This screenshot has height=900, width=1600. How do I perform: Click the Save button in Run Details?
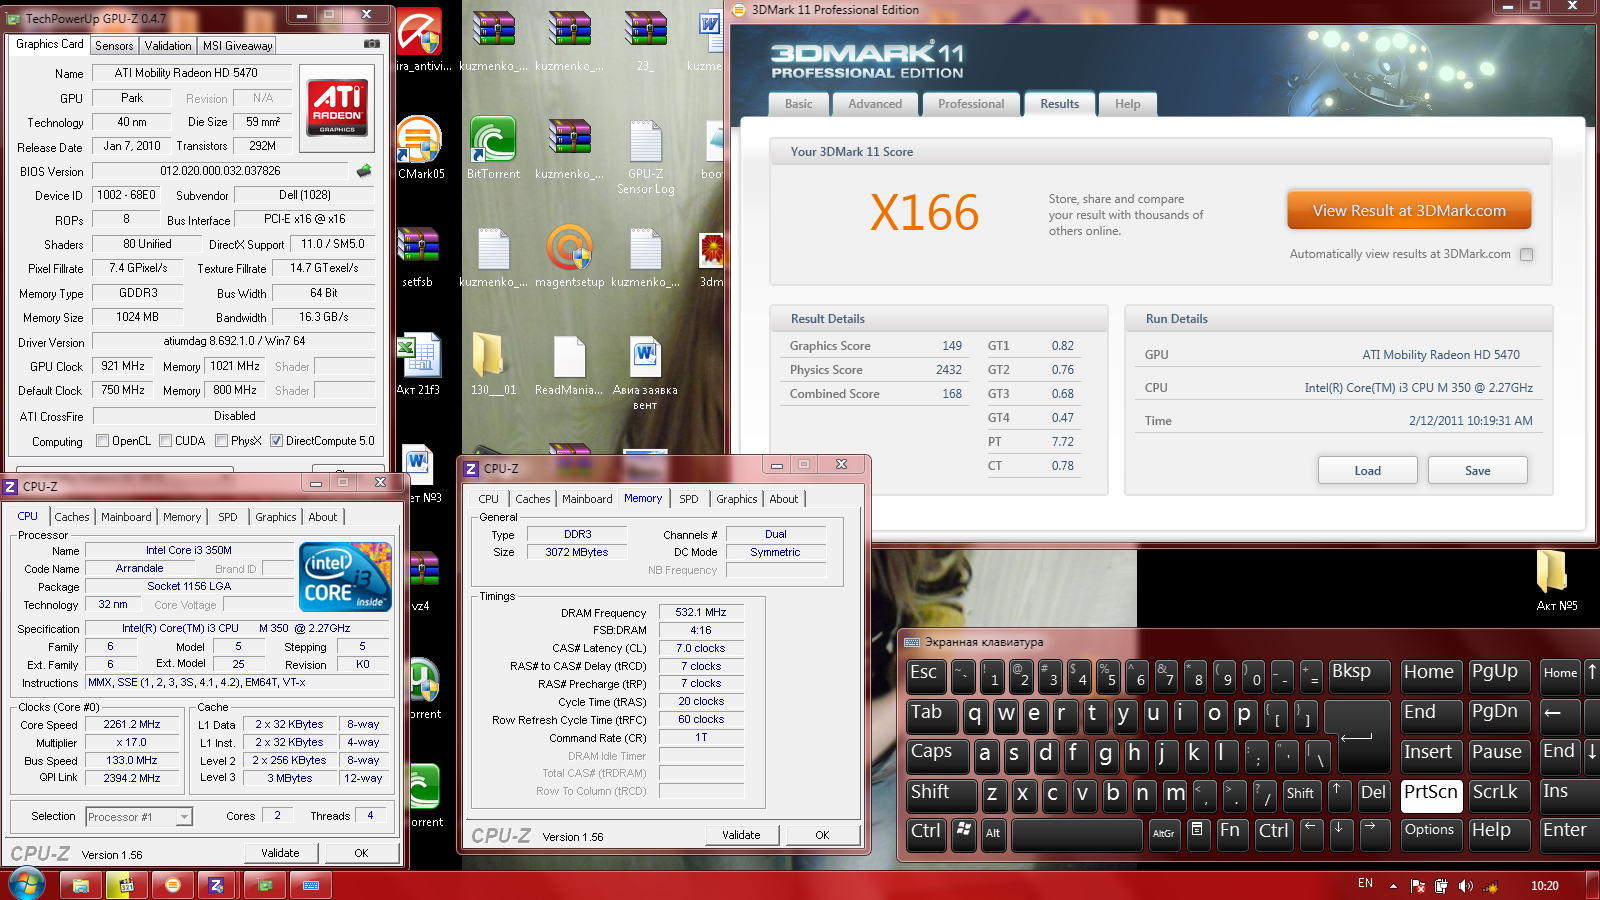pos(1477,471)
